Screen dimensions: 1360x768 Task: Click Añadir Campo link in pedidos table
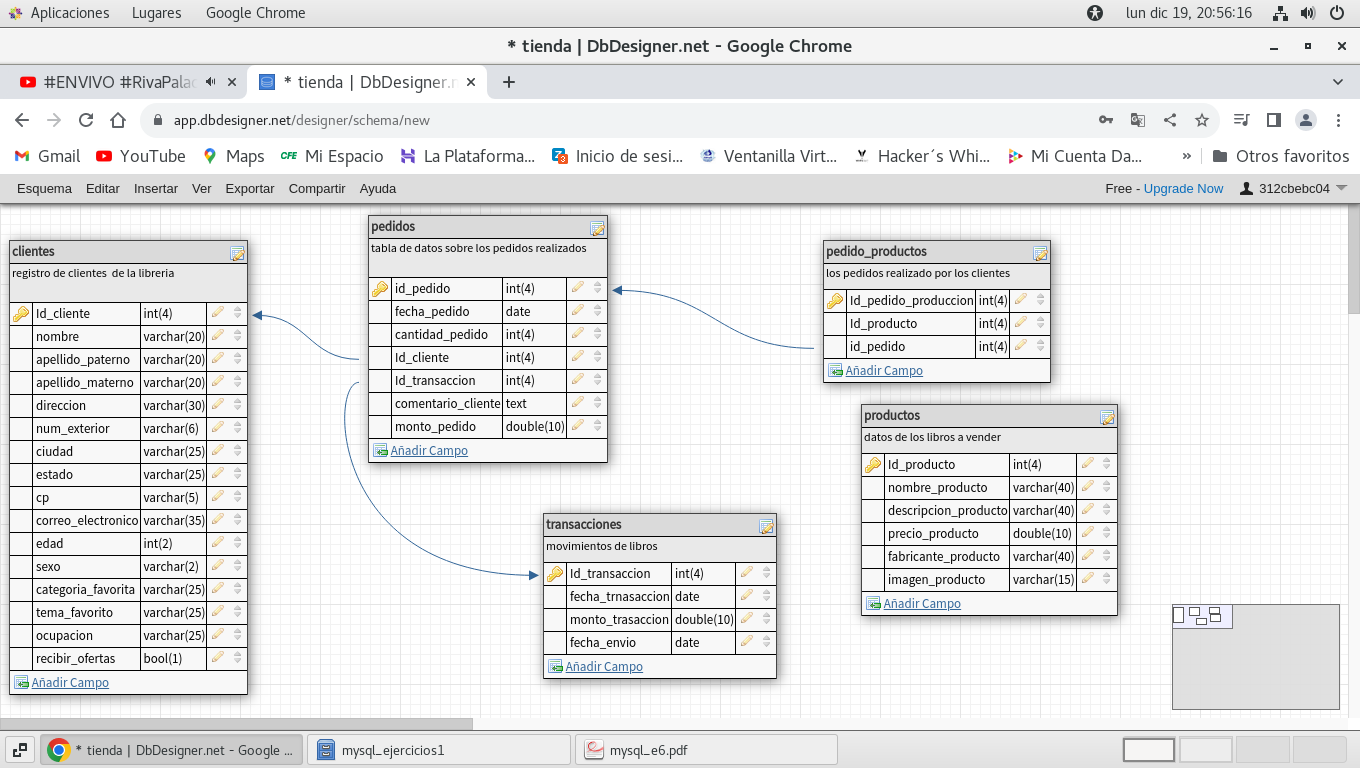click(428, 450)
